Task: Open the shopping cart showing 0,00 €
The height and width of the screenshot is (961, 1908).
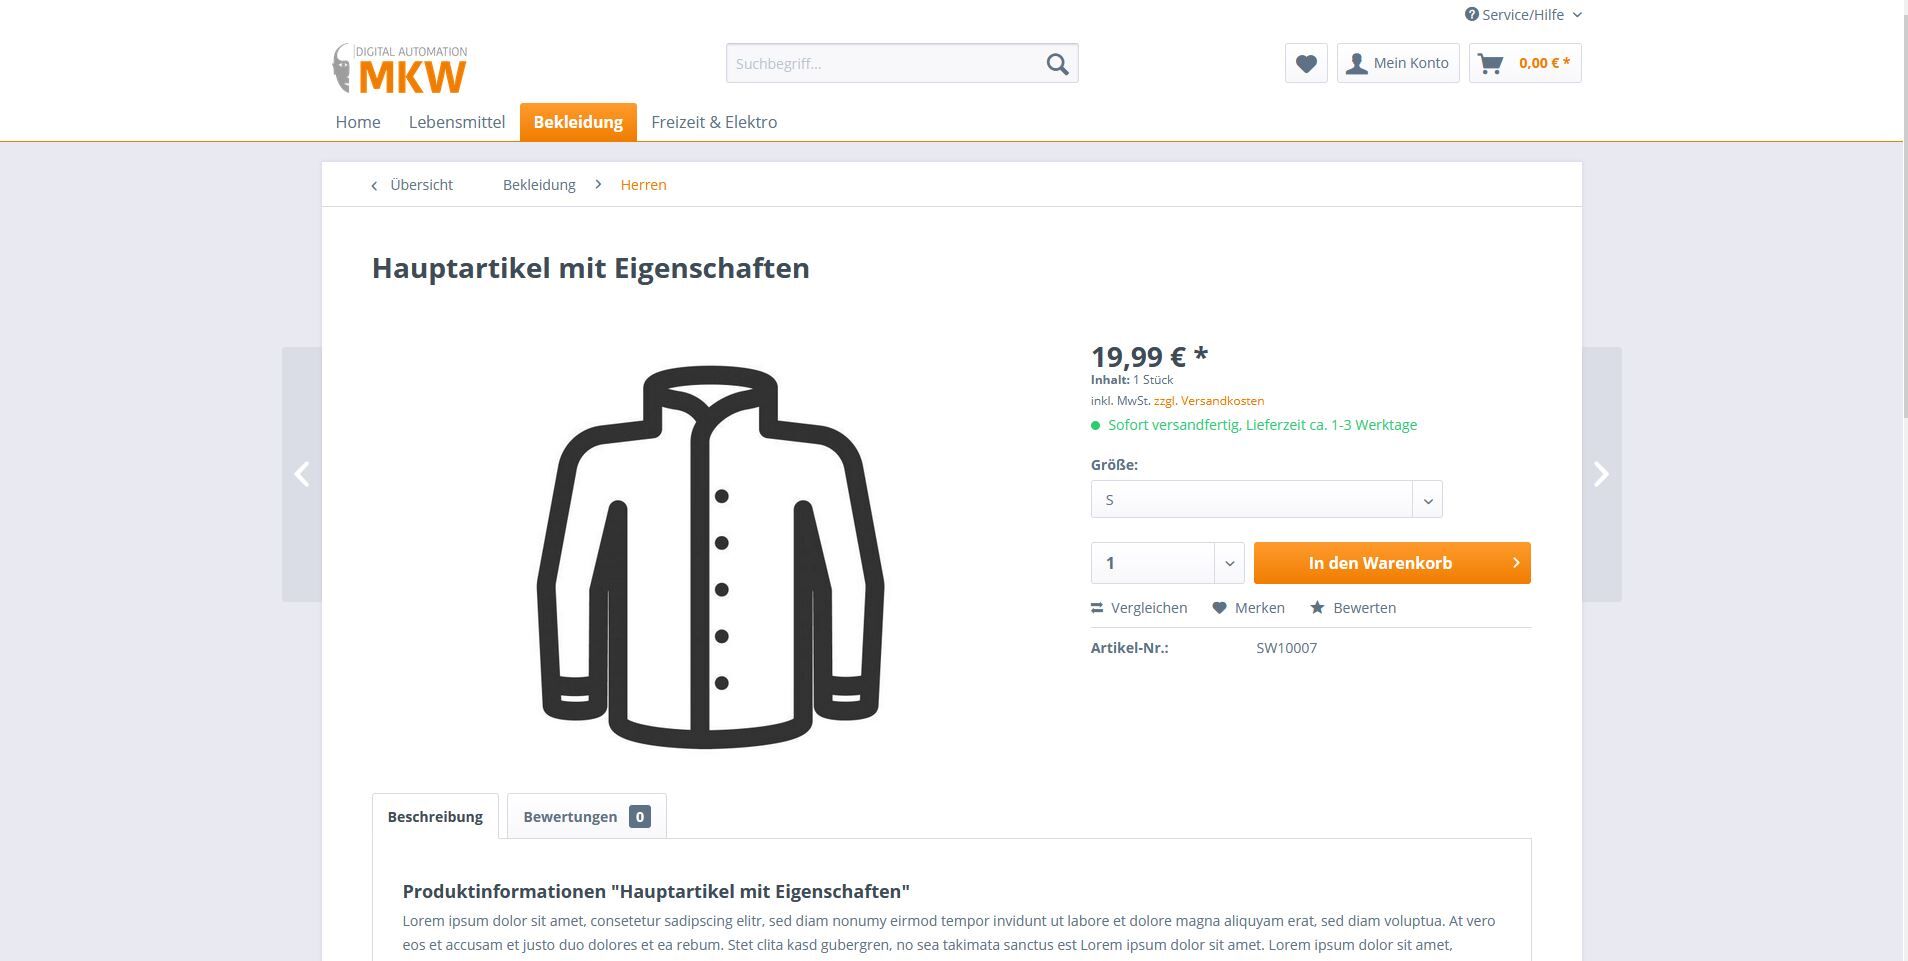Action: pos(1525,64)
